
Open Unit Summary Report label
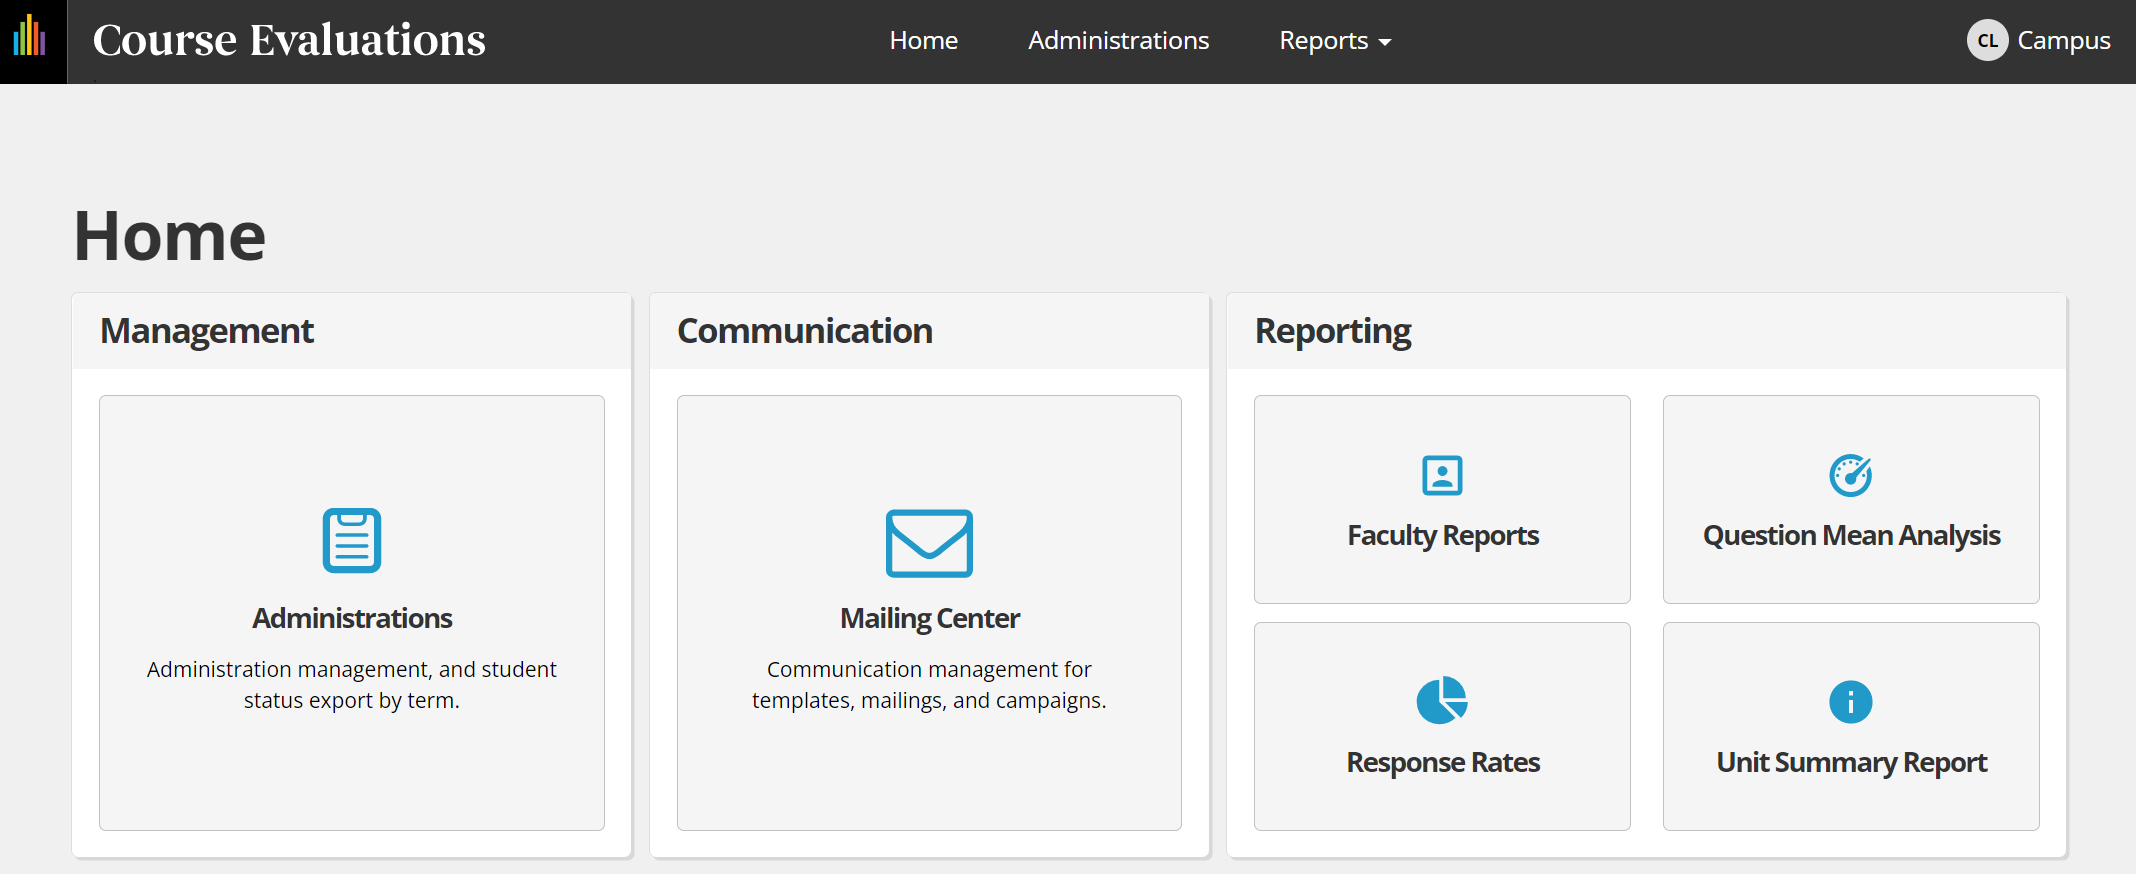1851,763
